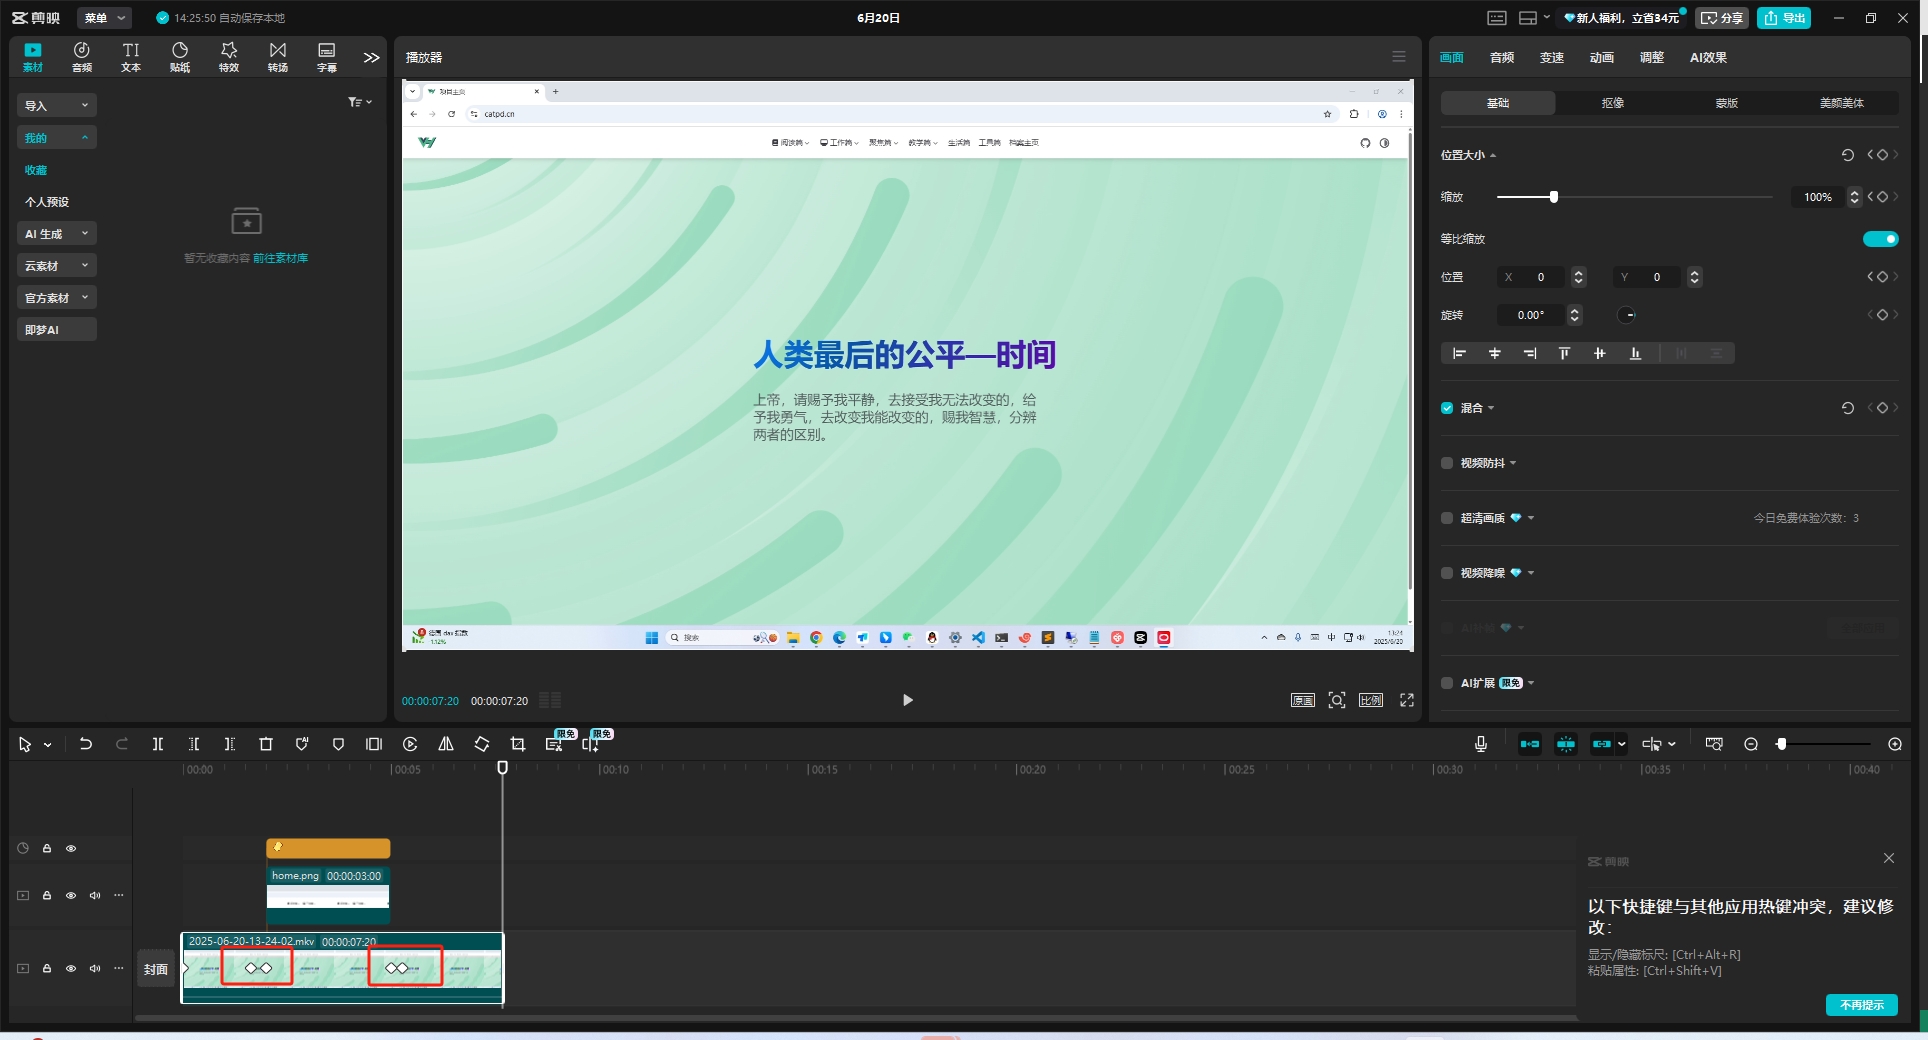1928x1040 pixels.
Task: Switch to the 动画 tab
Action: tap(1601, 58)
